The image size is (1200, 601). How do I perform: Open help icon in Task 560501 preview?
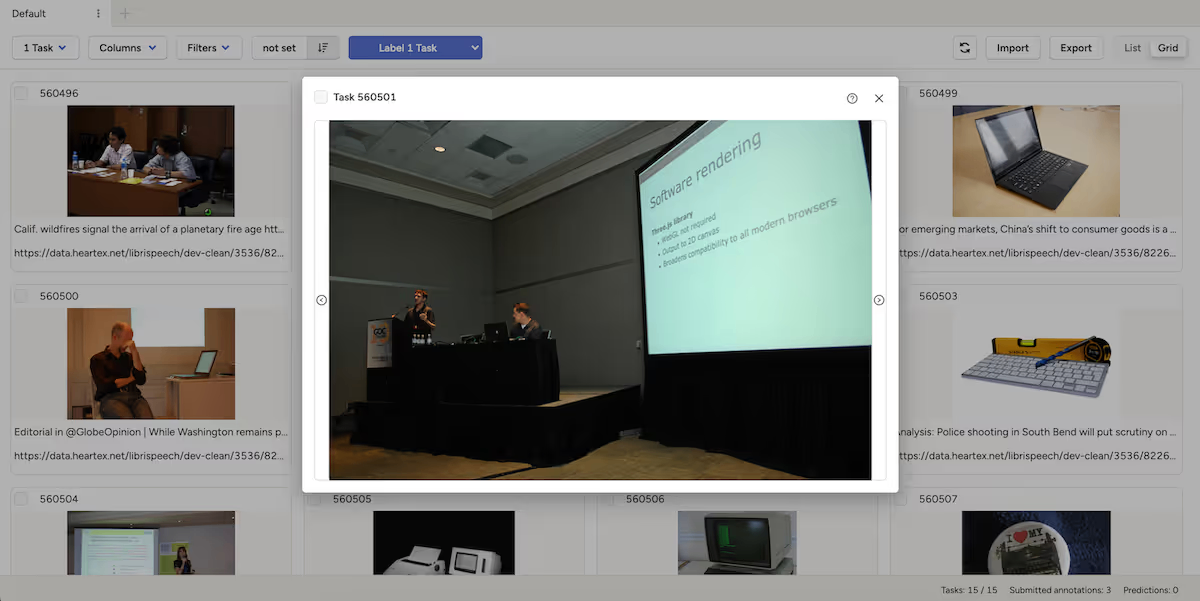click(x=852, y=98)
